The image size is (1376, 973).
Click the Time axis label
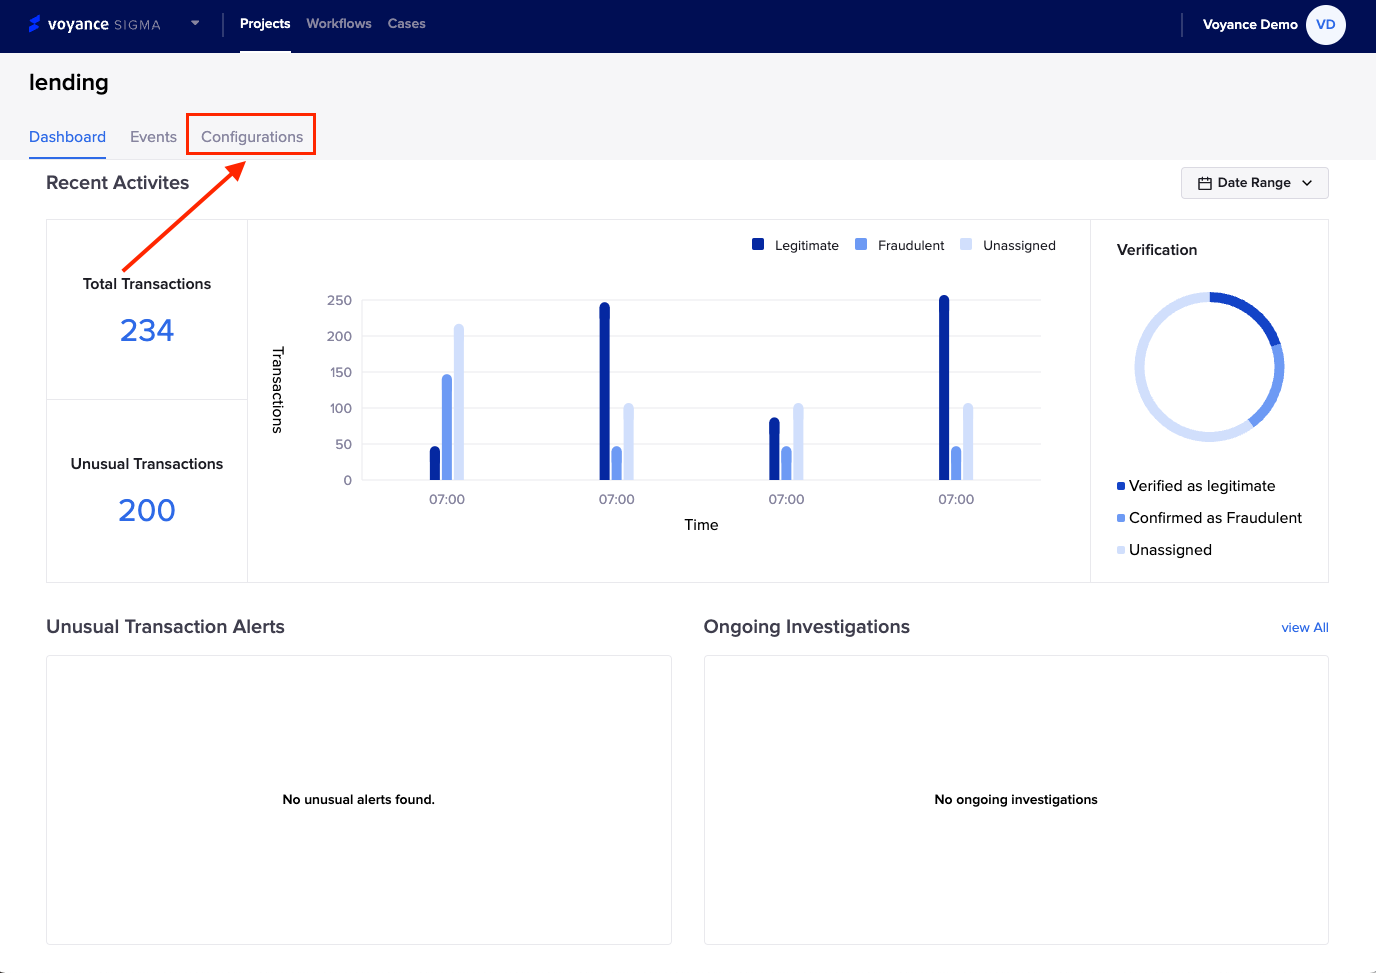(701, 525)
